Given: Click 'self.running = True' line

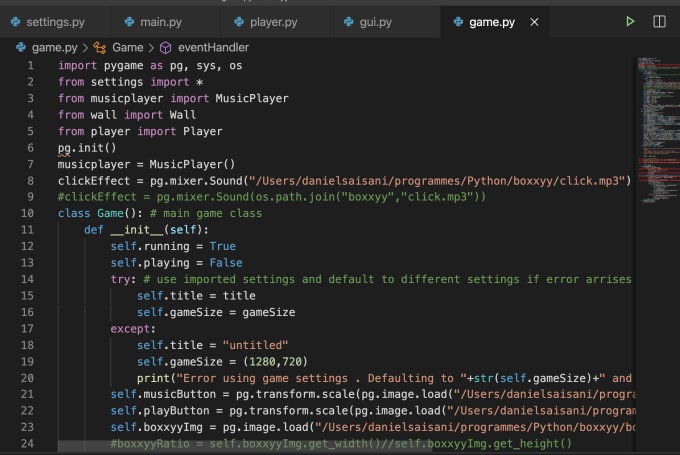Looking at the screenshot, I should pyautogui.click(x=173, y=246).
